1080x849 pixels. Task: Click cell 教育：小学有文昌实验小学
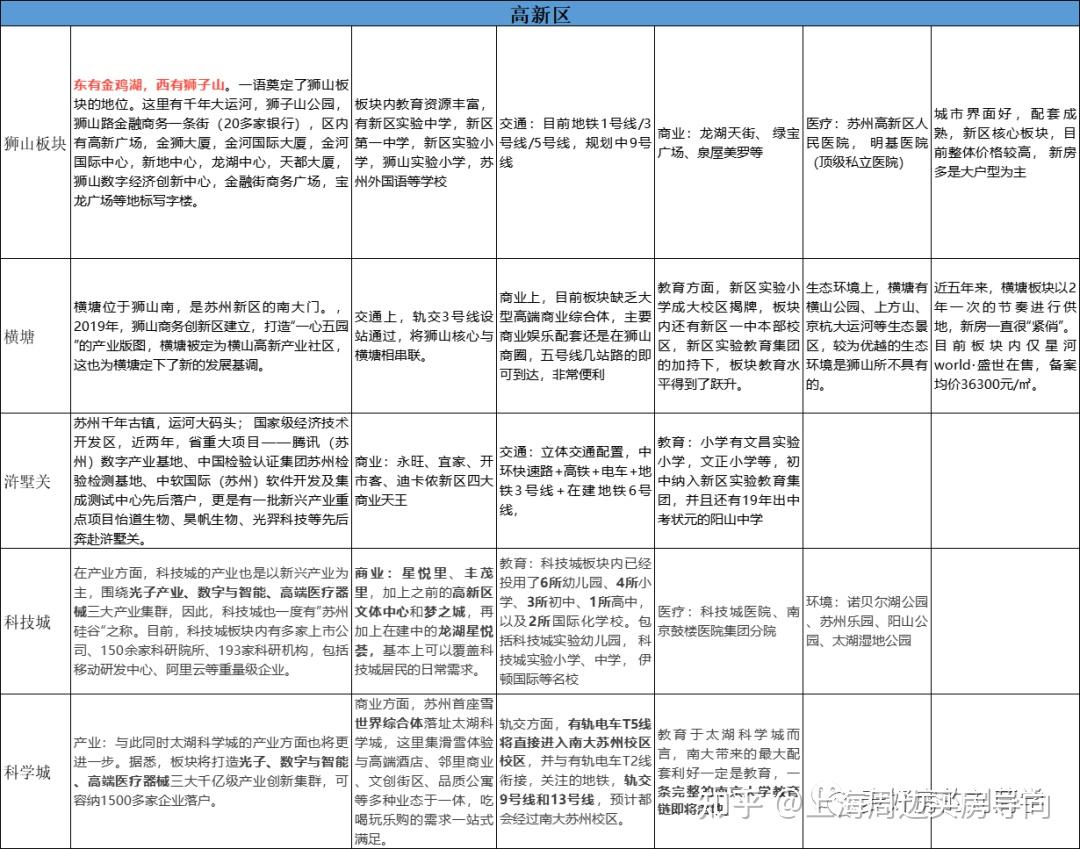[728, 481]
